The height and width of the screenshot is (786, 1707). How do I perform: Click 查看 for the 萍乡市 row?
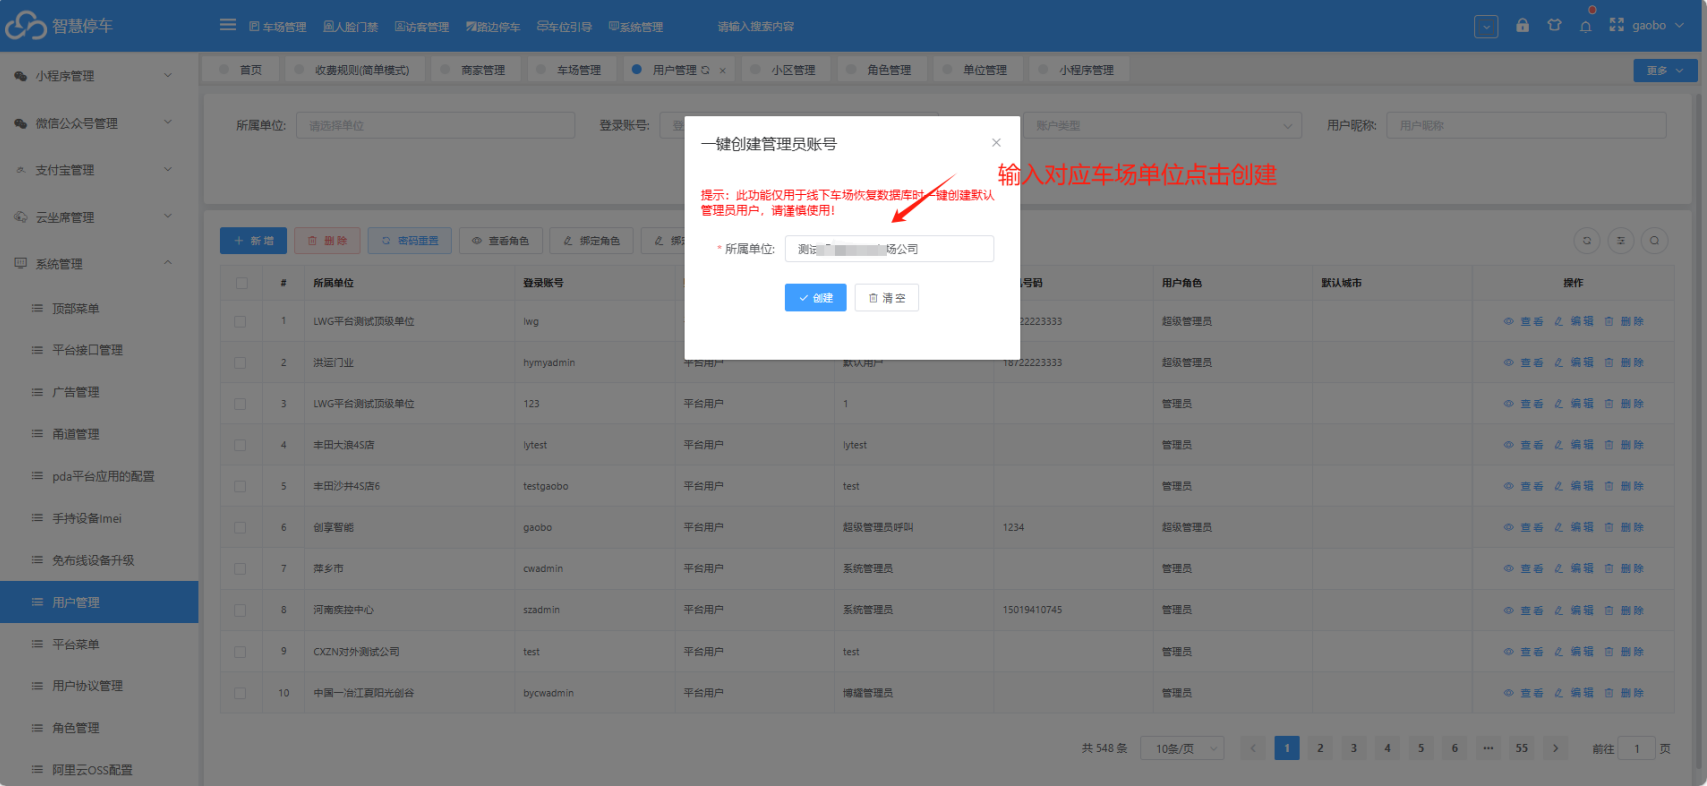tap(1524, 569)
